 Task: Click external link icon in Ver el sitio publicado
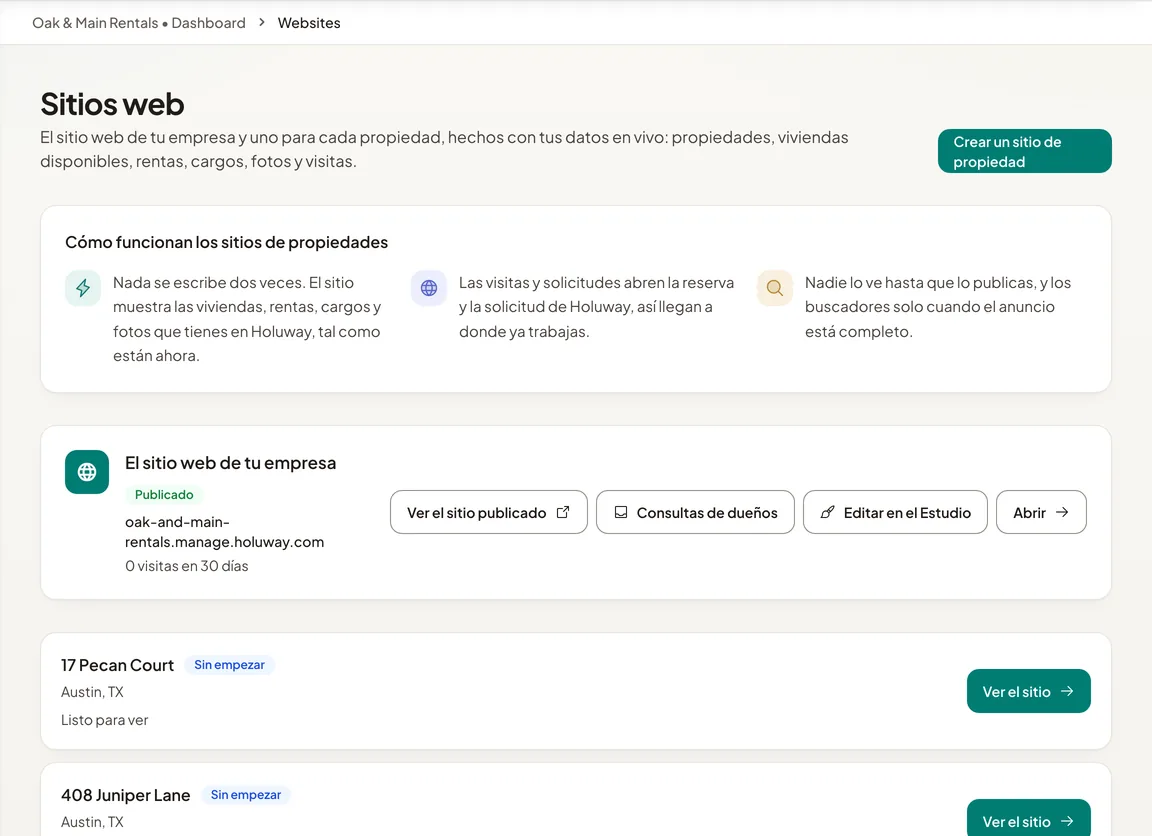pos(563,512)
